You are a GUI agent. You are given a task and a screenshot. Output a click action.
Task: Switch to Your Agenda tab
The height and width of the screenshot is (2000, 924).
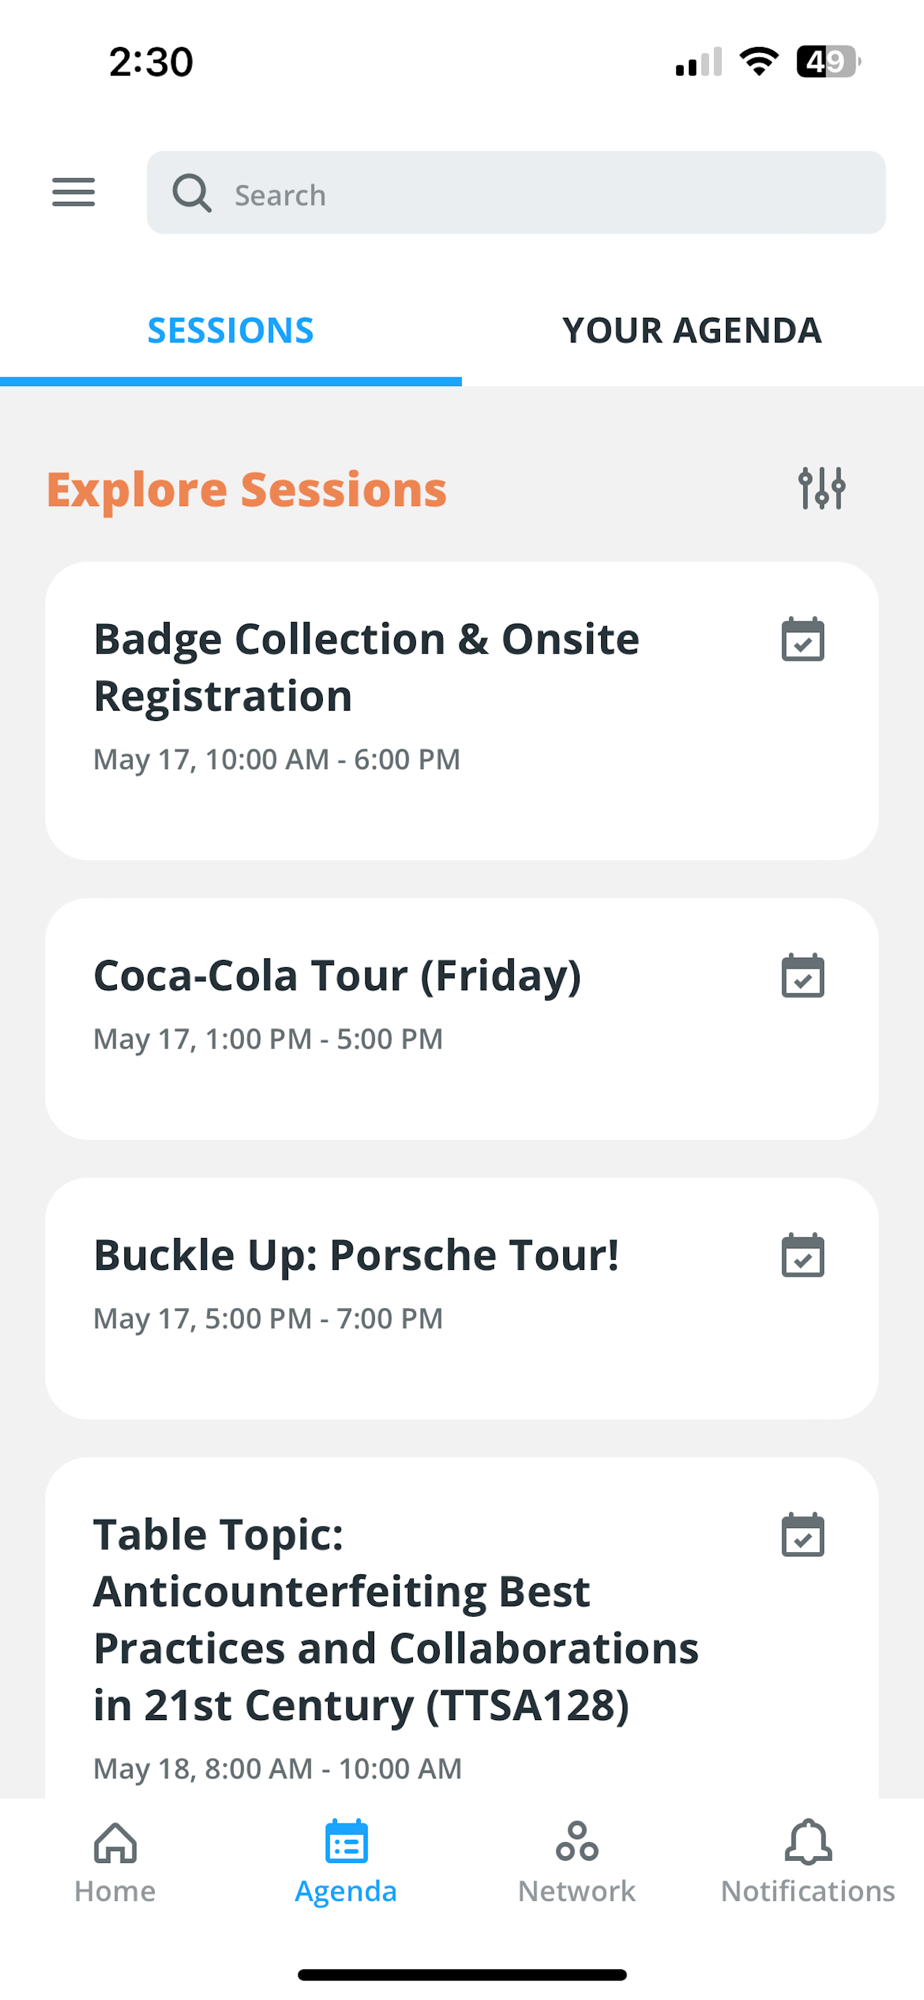(692, 330)
